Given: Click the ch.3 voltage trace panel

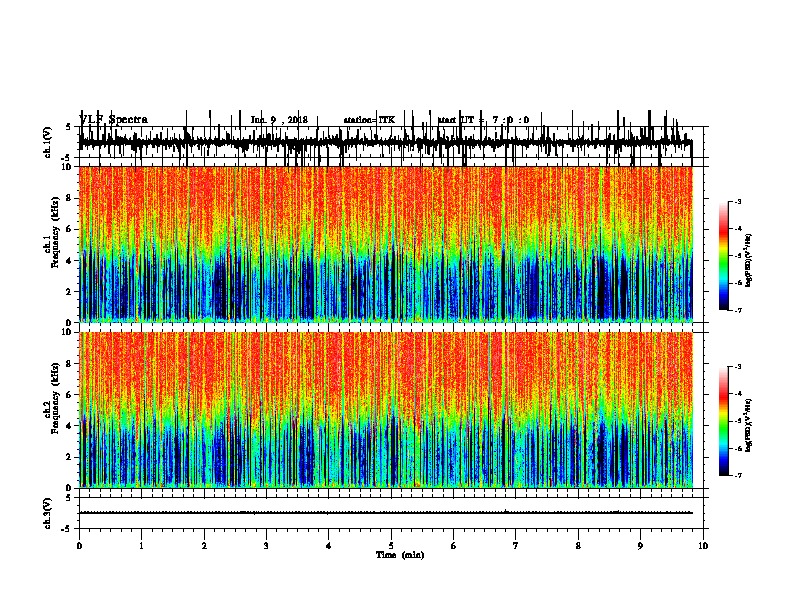Looking at the screenshot, I should click(x=391, y=513).
